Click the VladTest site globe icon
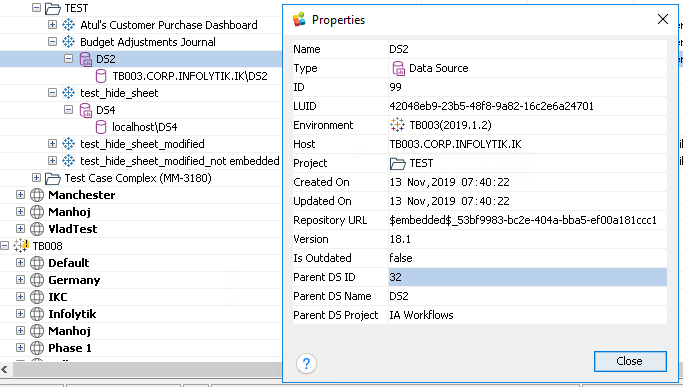Screen dimensions: 683x387 [x=37, y=229]
